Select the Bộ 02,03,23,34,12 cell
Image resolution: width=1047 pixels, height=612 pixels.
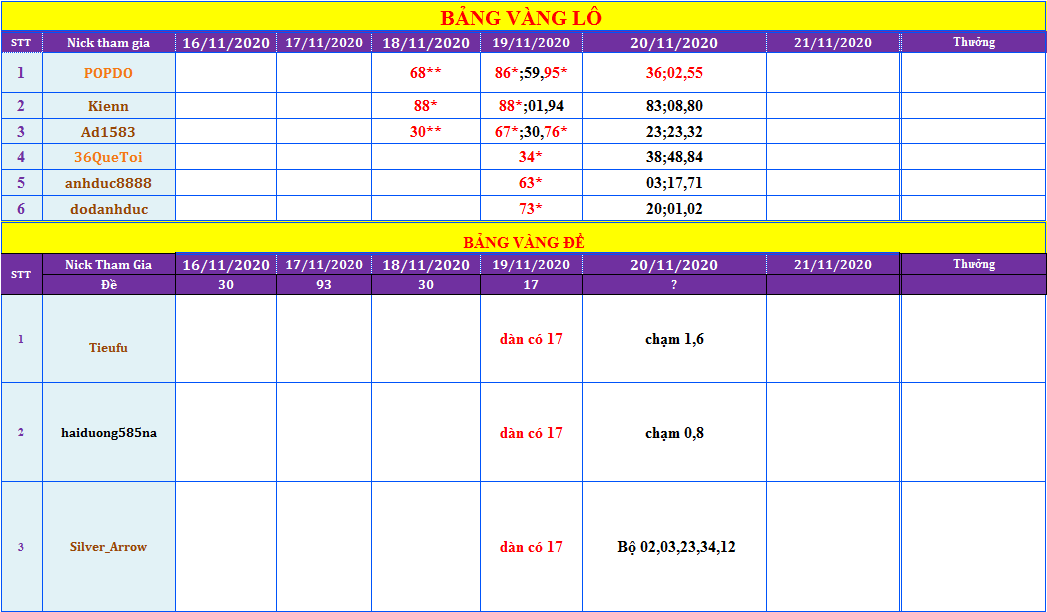[676, 547]
